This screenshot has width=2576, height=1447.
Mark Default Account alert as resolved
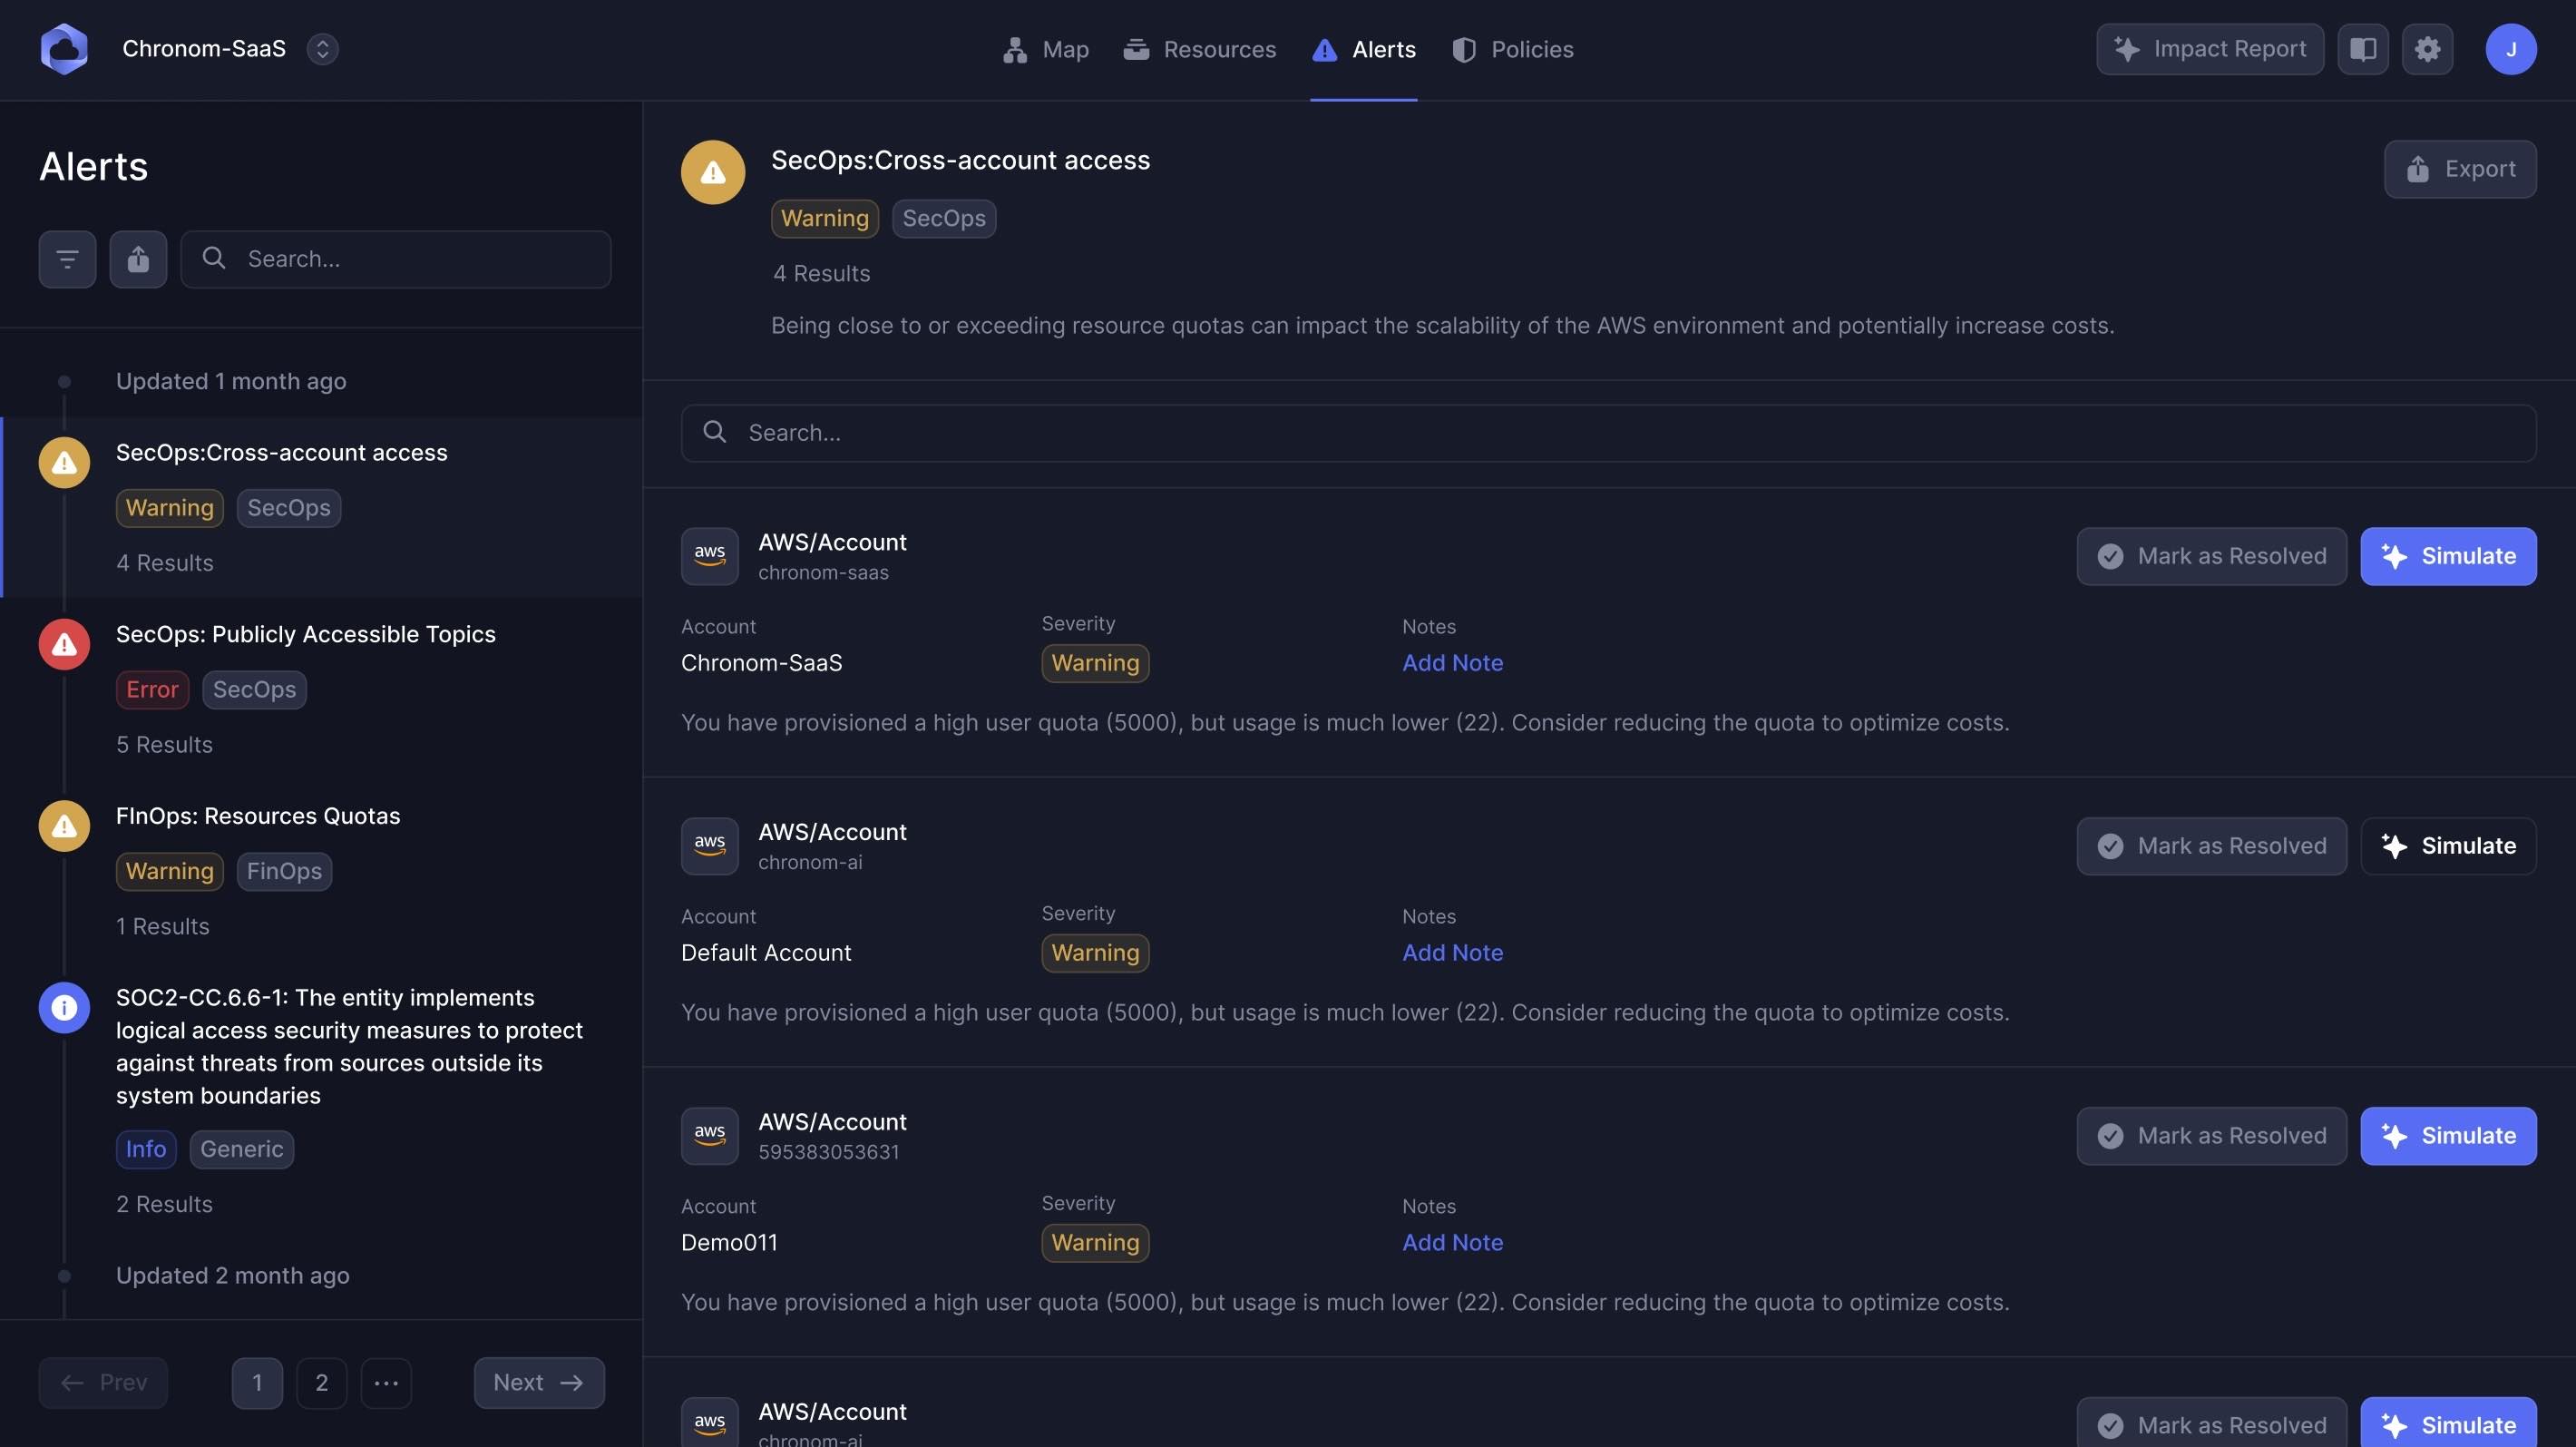point(2211,846)
